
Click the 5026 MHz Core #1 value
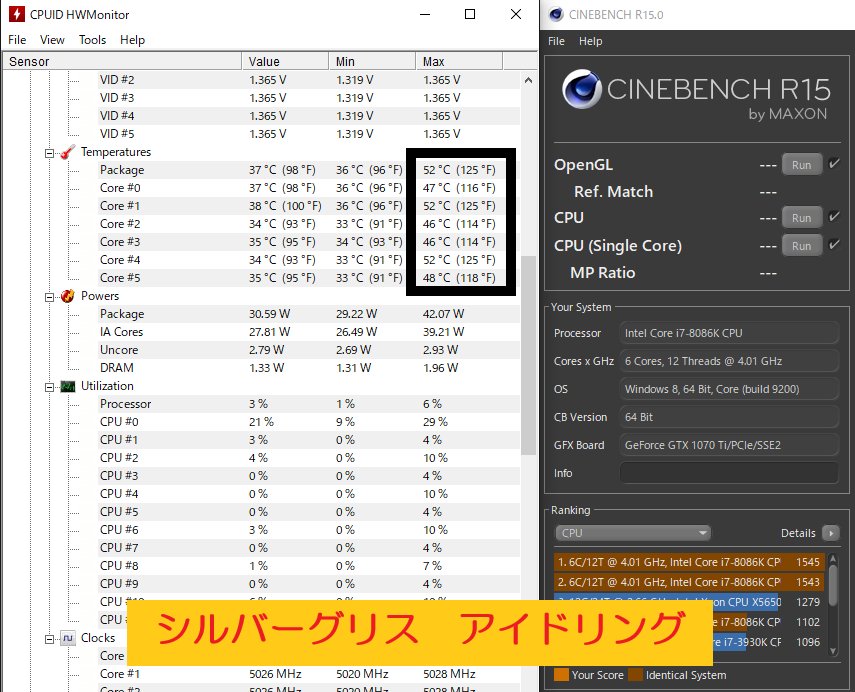coord(275,673)
